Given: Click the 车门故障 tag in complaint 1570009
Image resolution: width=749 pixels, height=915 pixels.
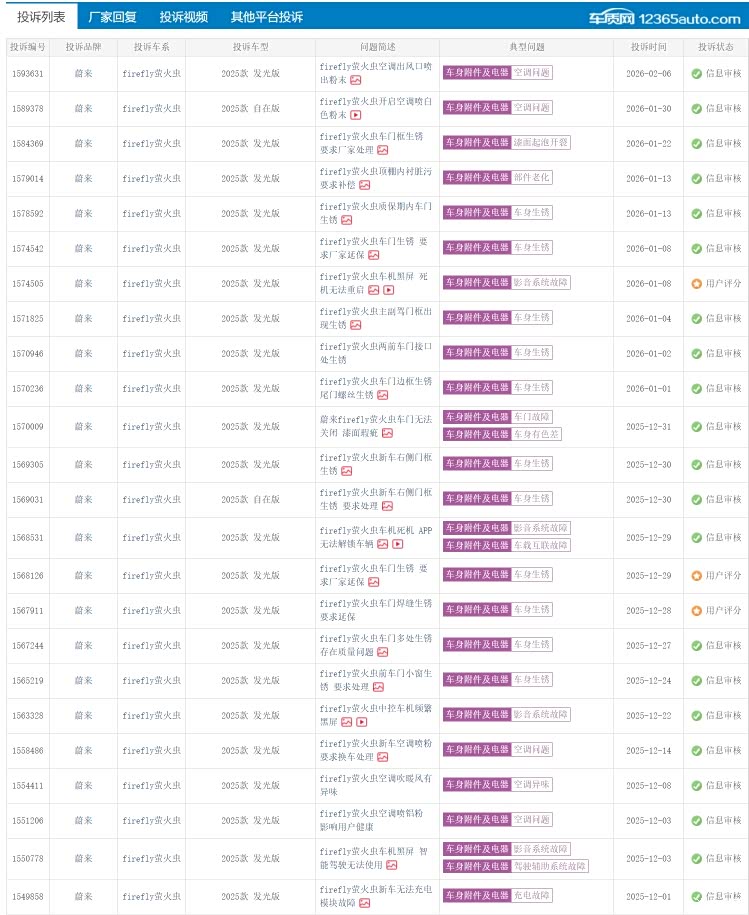Looking at the screenshot, I should [x=532, y=417].
